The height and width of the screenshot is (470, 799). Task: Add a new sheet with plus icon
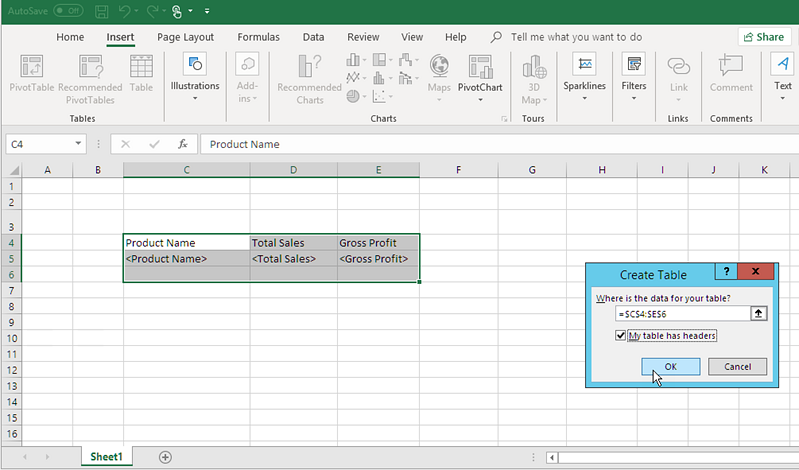click(x=166, y=457)
